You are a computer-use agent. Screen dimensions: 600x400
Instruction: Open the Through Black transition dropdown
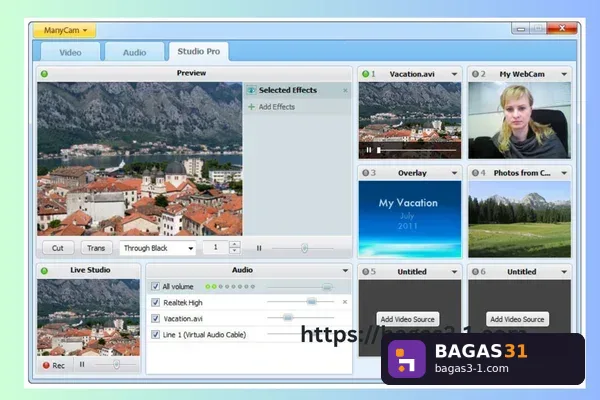coord(158,248)
